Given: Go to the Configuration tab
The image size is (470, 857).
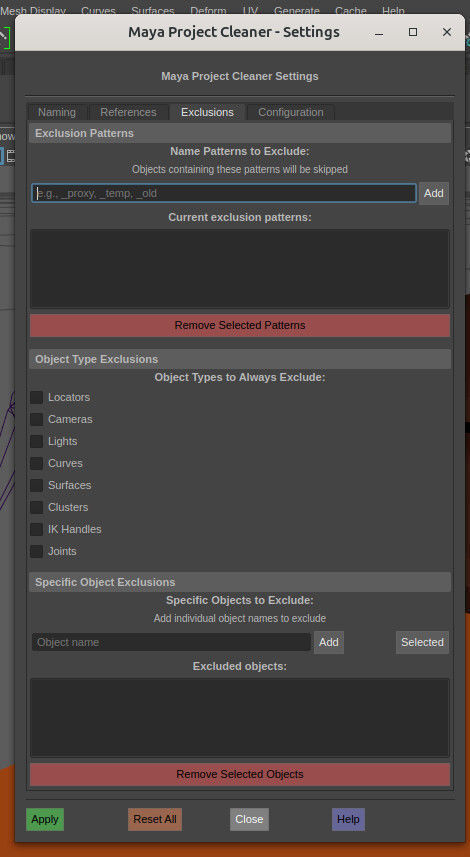Looking at the screenshot, I should click(291, 112).
